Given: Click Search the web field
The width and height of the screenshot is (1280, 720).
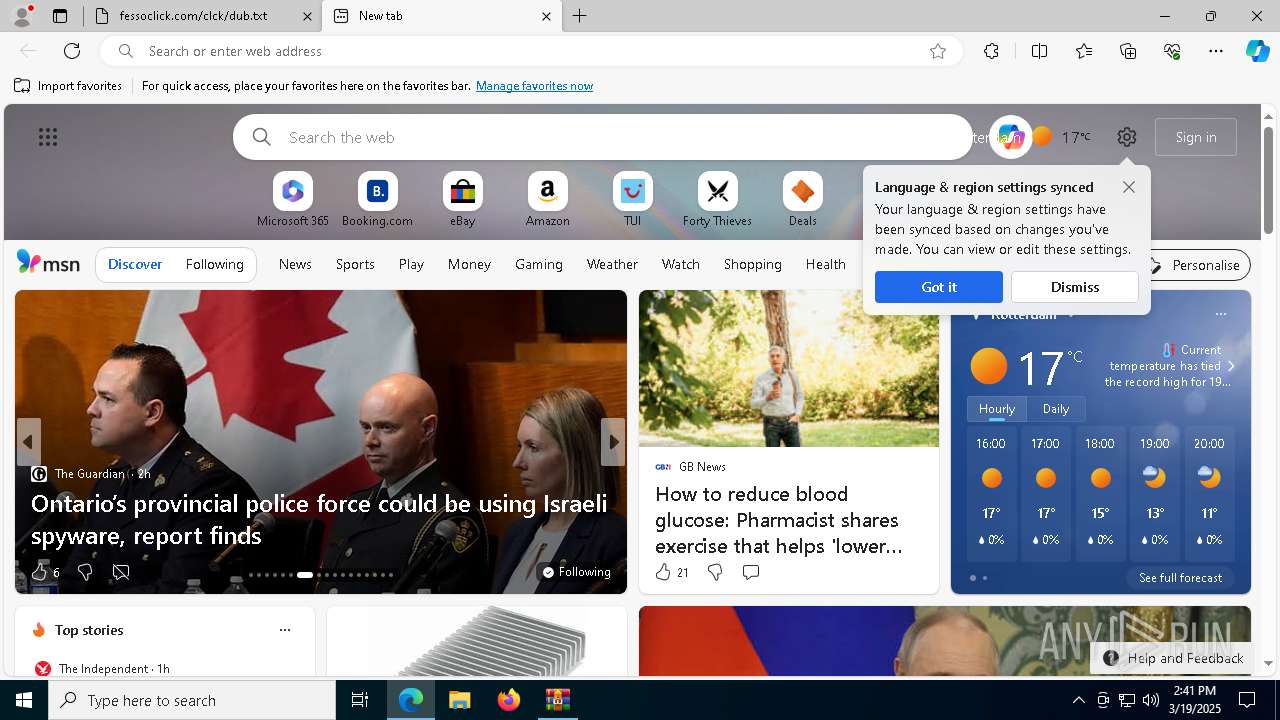Looking at the screenshot, I should point(603,137).
